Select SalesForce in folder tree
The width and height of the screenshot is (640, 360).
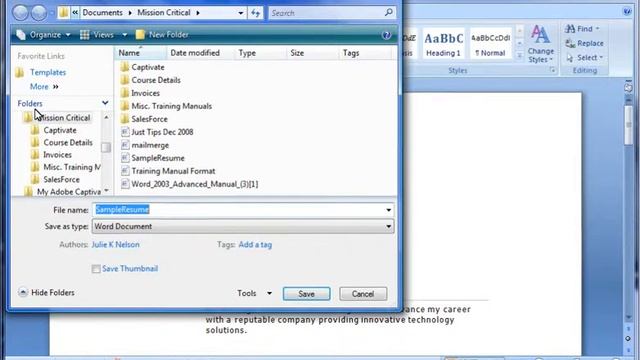(62, 179)
